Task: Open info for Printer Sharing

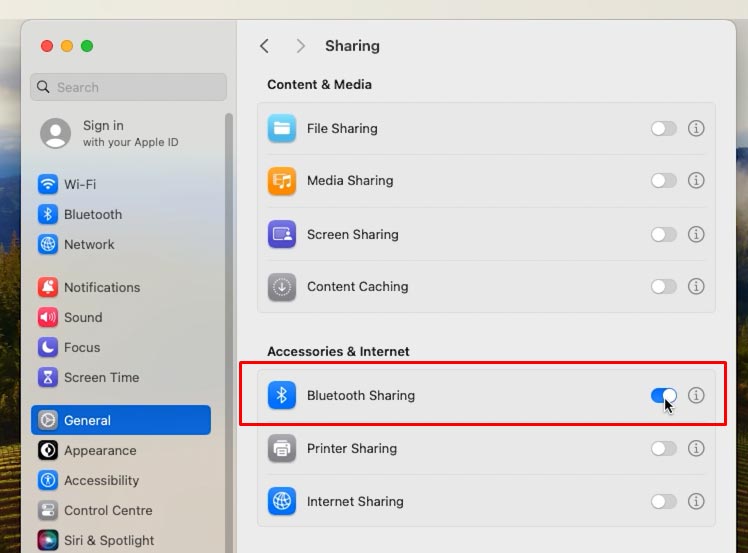Action: click(x=696, y=449)
